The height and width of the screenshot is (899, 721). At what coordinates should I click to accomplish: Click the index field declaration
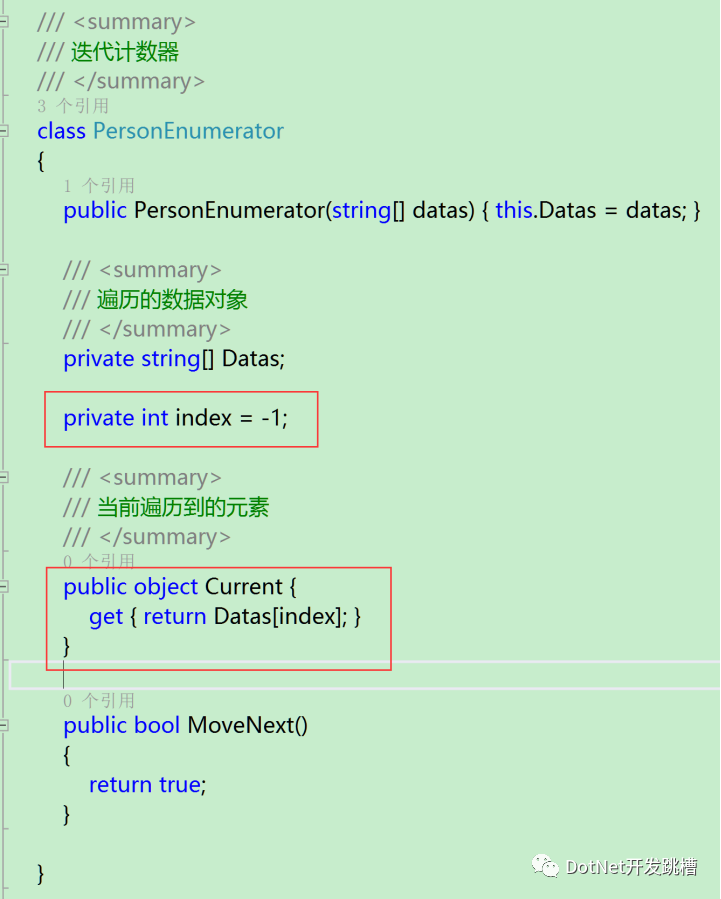pyautogui.click(x=175, y=418)
